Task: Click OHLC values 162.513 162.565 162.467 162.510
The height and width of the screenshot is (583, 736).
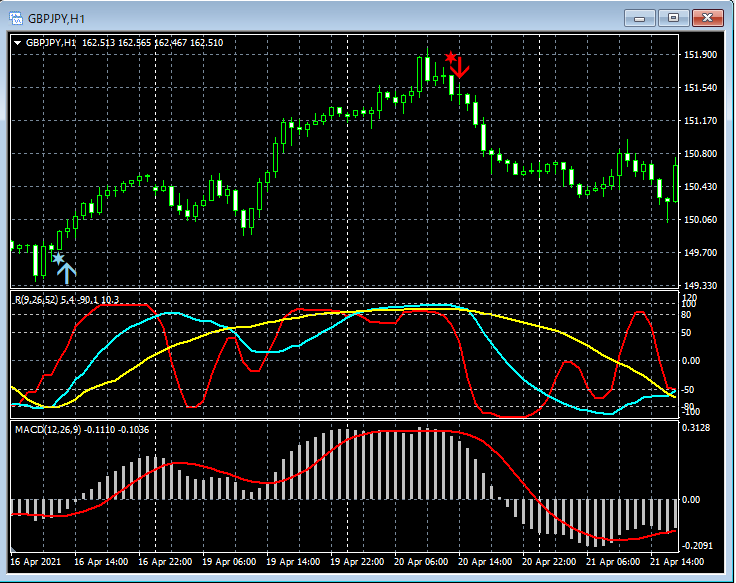Action: 153,43
